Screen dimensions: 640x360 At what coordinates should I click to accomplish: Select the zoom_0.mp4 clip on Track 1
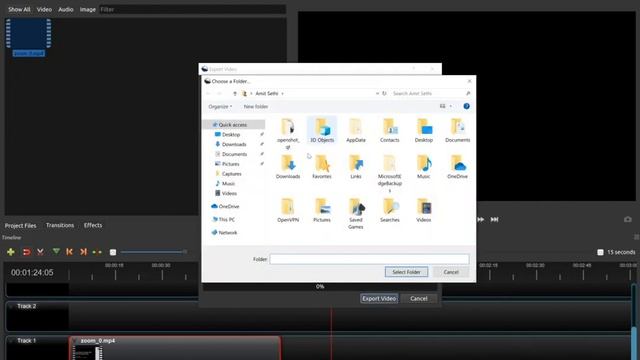tap(175, 348)
